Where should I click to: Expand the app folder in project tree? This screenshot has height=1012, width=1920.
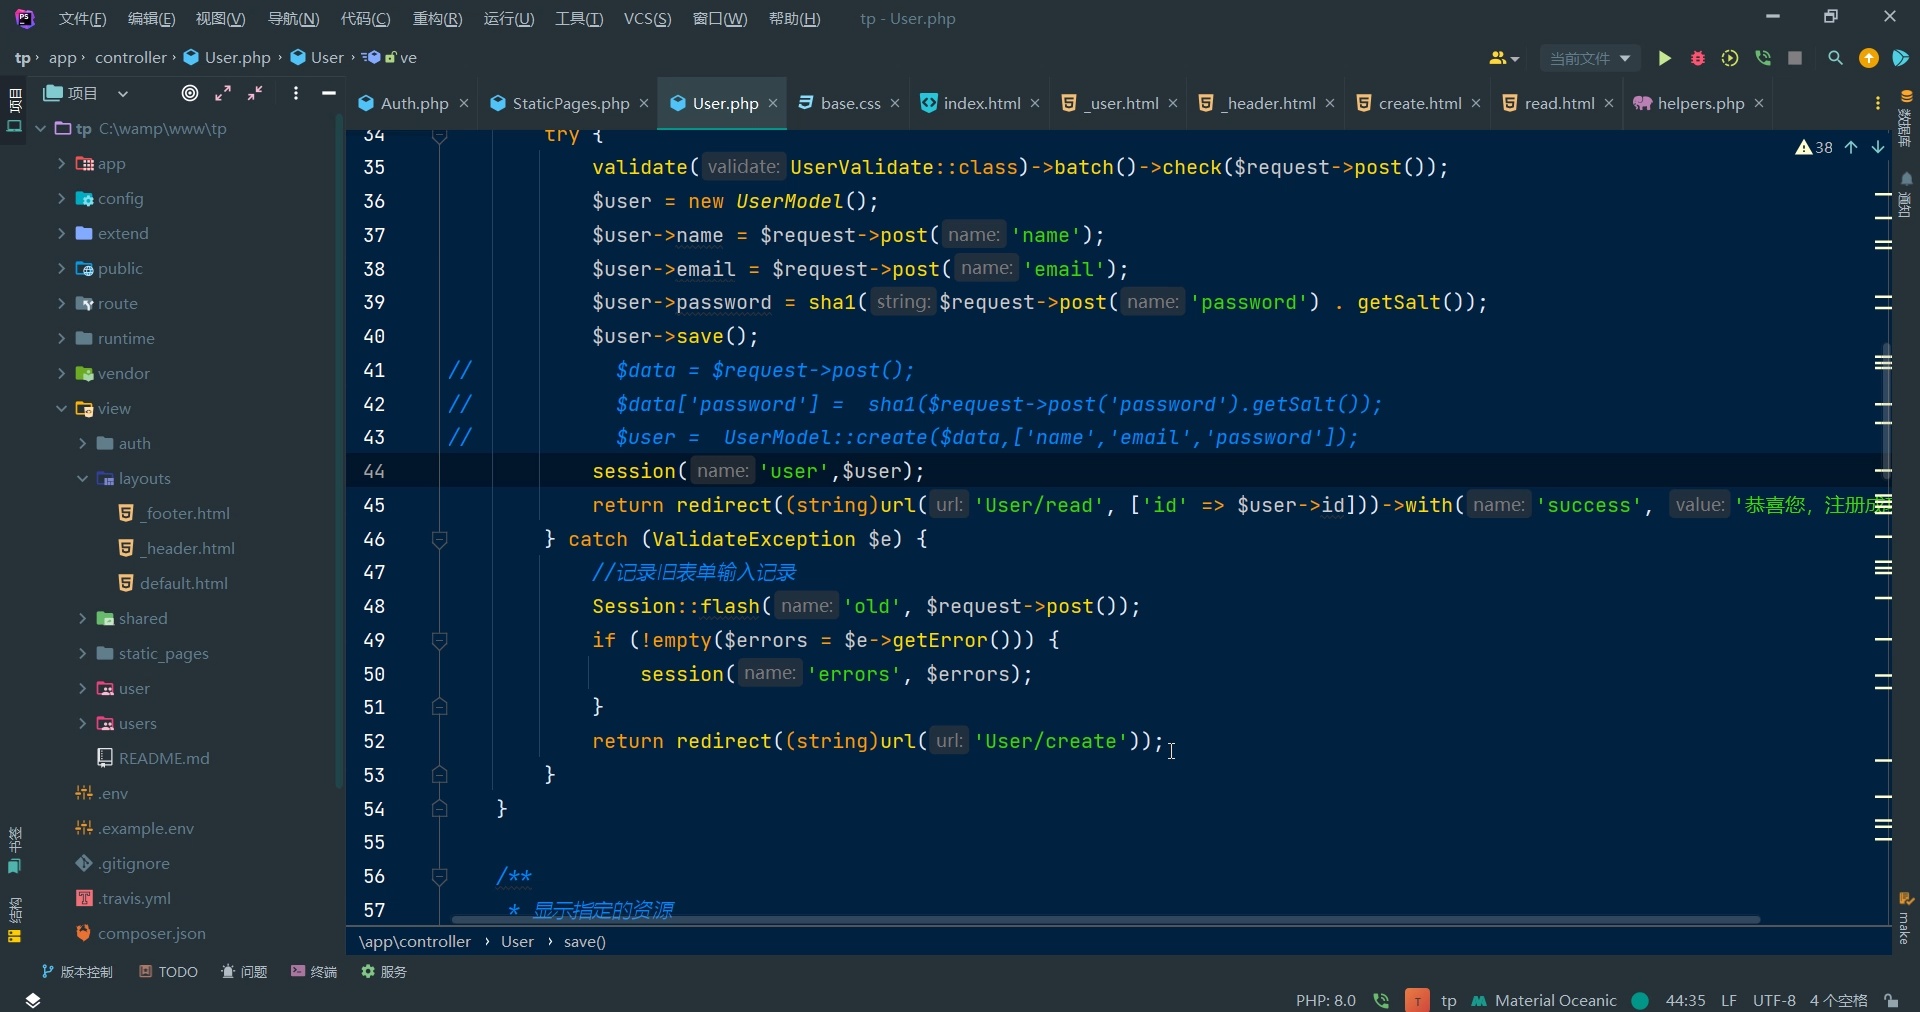coord(61,163)
